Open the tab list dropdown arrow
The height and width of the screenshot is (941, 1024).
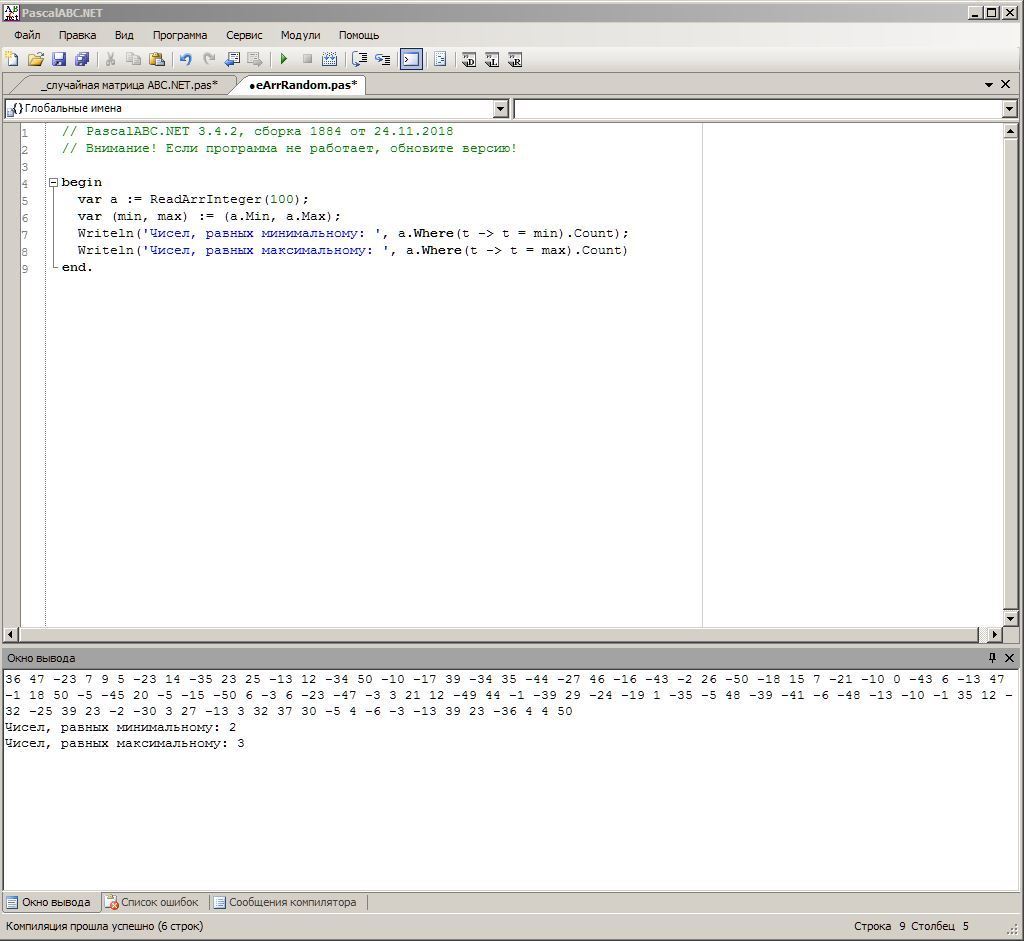pos(989,85)
